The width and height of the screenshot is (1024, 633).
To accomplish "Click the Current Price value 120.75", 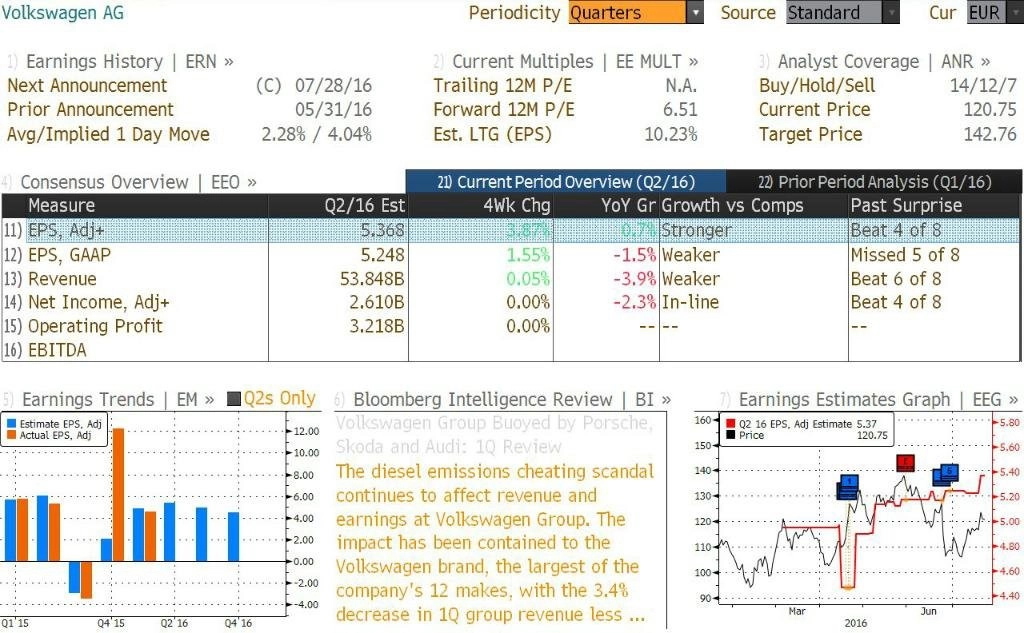I will (990, 110).
